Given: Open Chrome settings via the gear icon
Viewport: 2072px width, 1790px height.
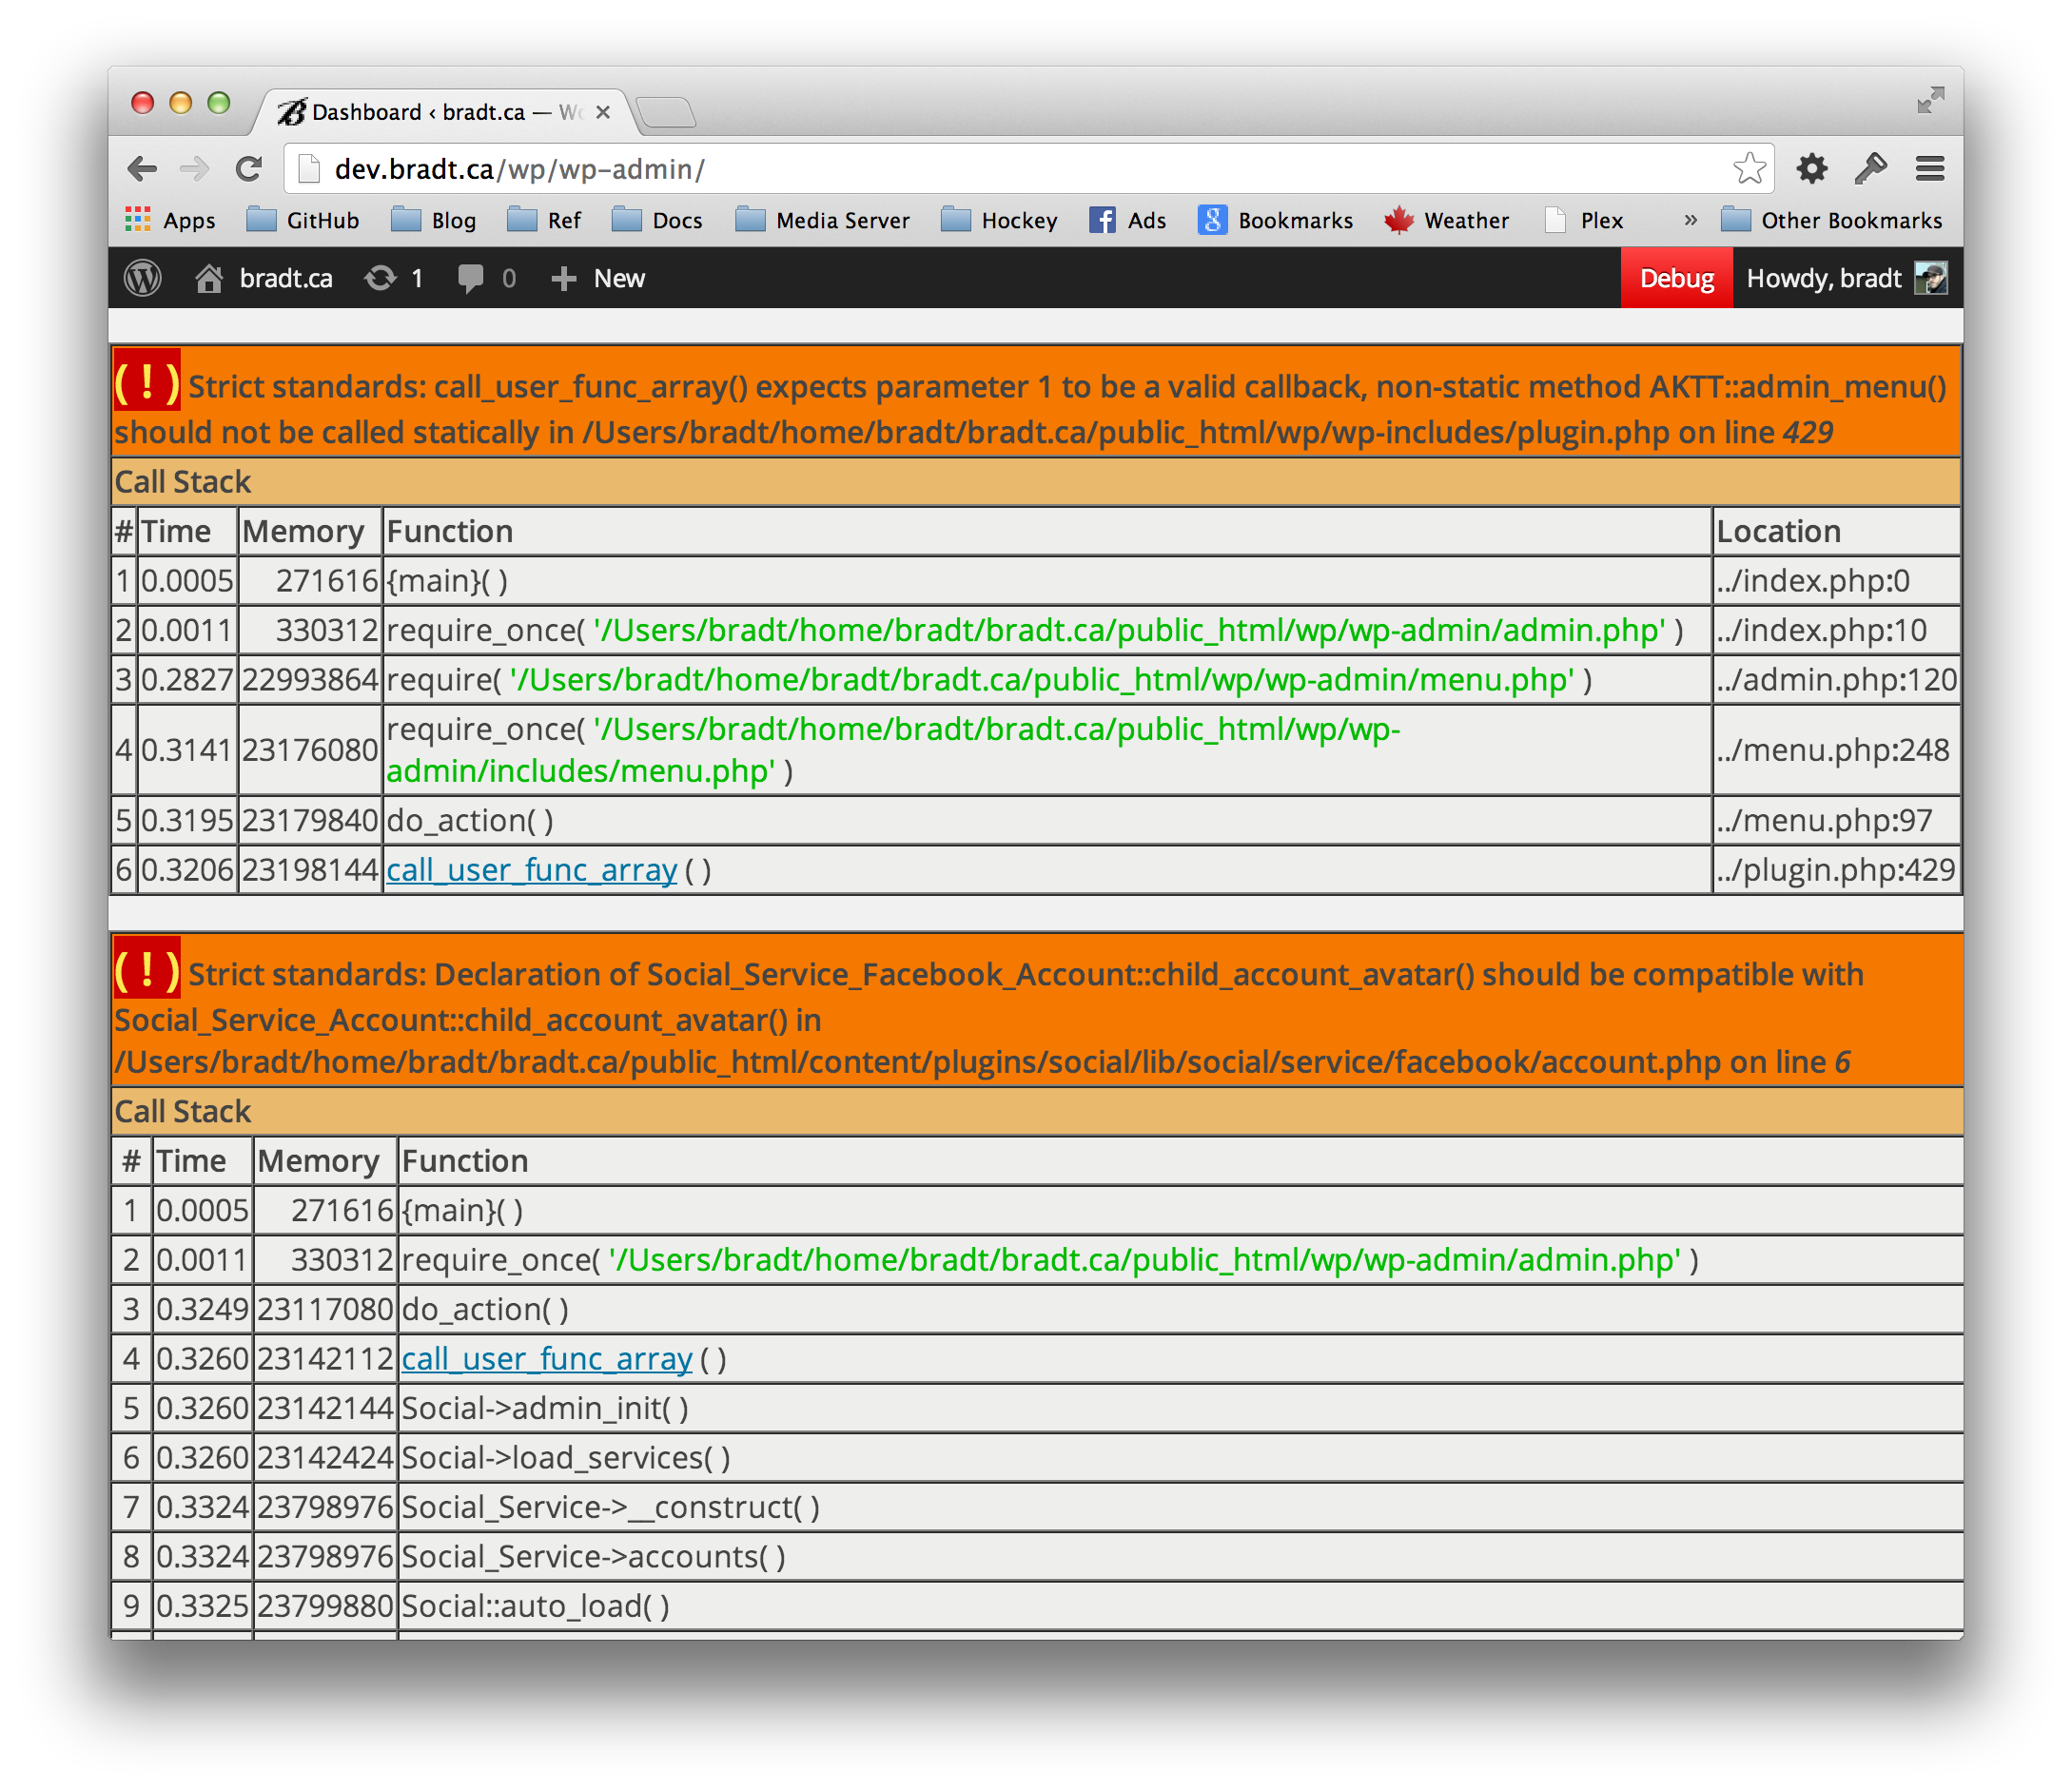Looking at the screenshot, I should [1812, 169].
